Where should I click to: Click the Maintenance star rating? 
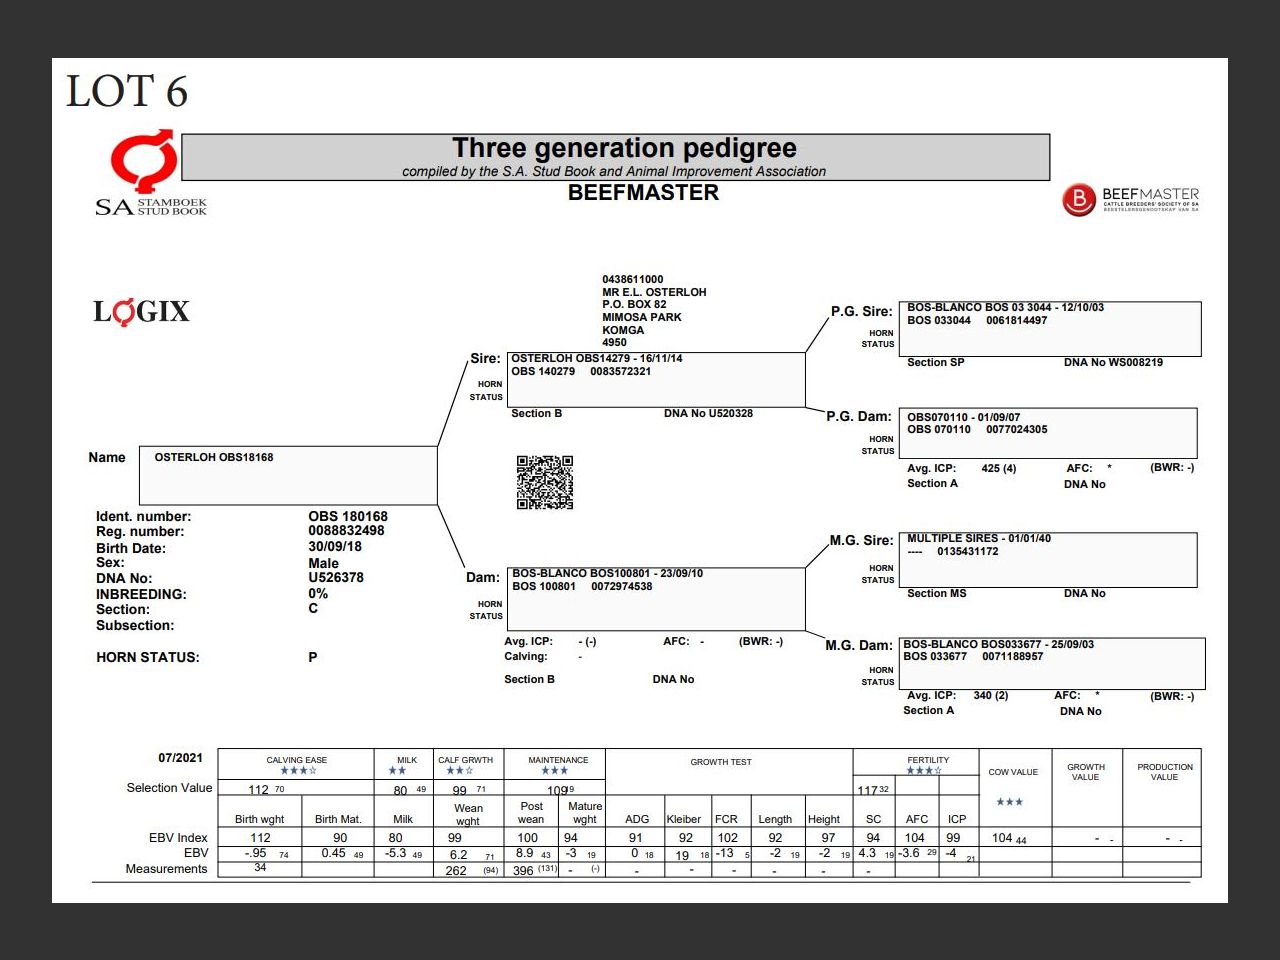(x=554, y=771)
